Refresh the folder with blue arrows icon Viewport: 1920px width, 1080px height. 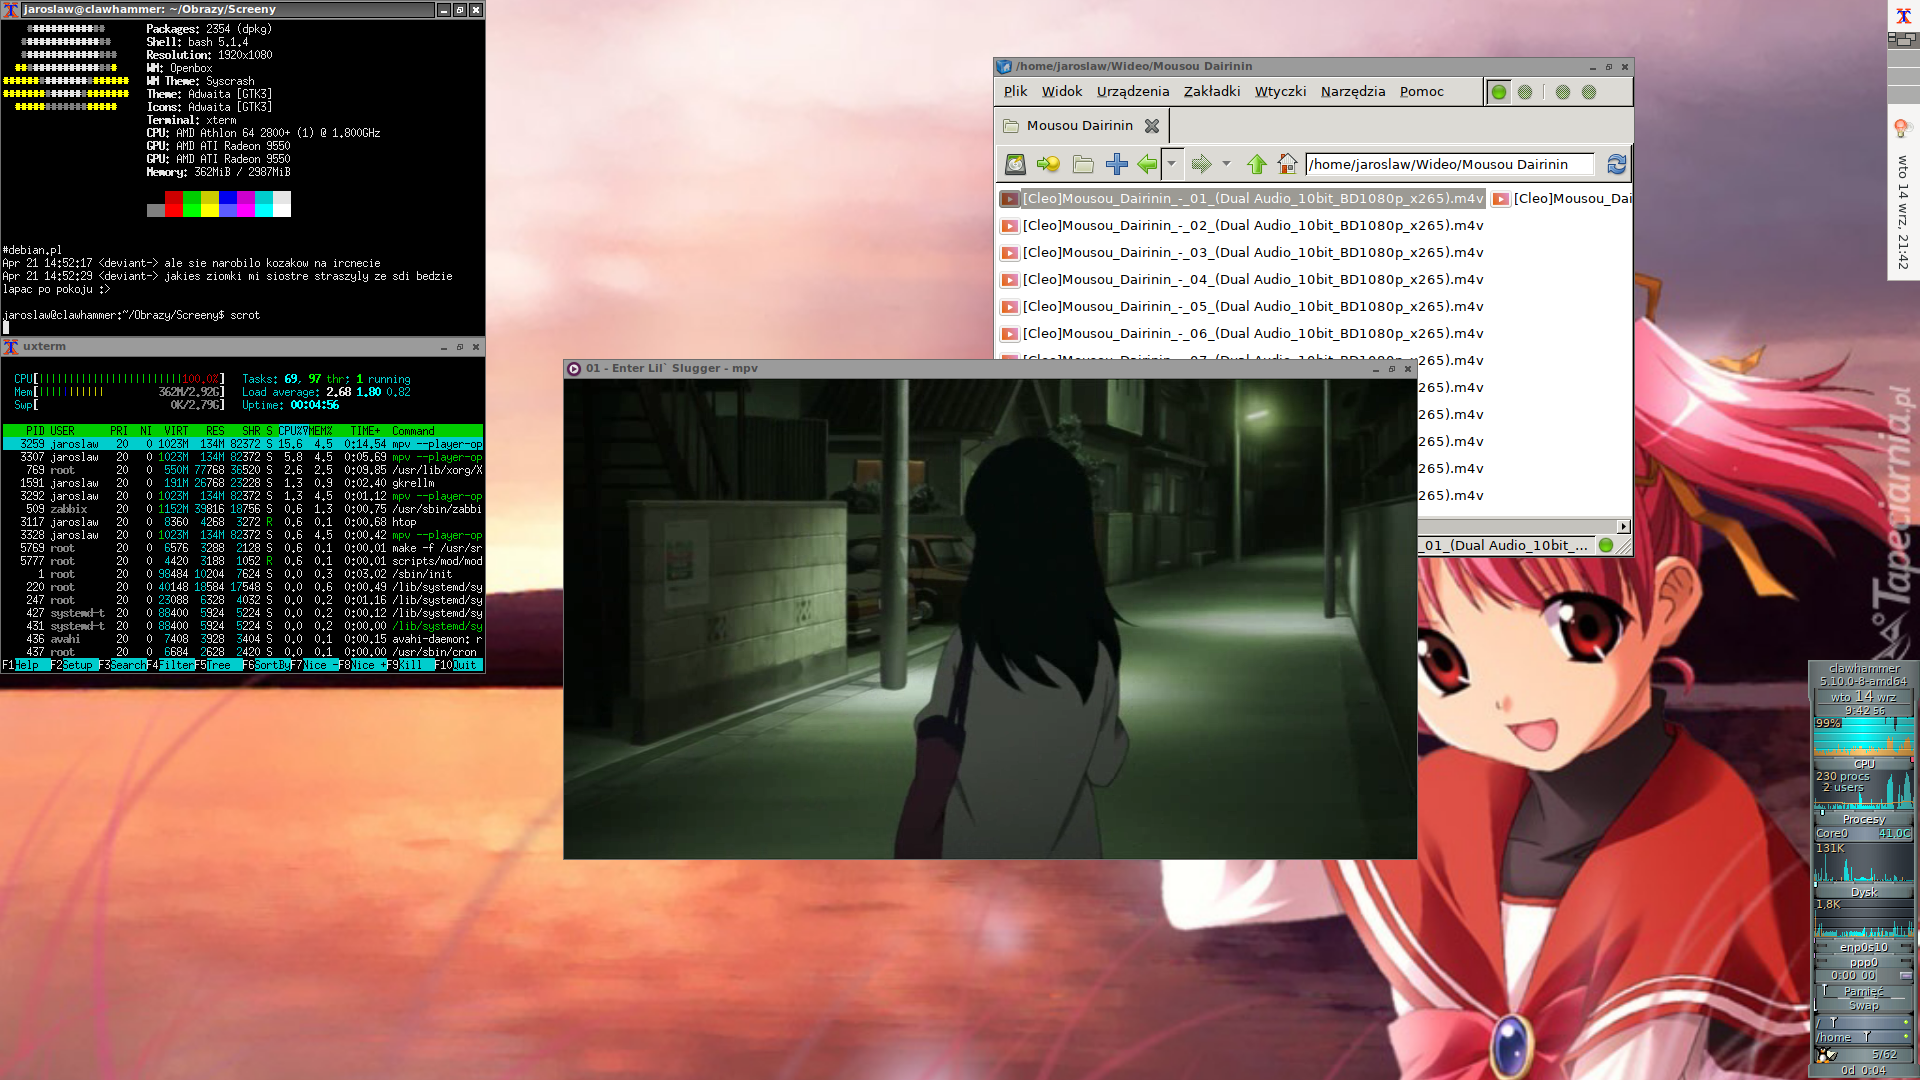[1616, 164]
